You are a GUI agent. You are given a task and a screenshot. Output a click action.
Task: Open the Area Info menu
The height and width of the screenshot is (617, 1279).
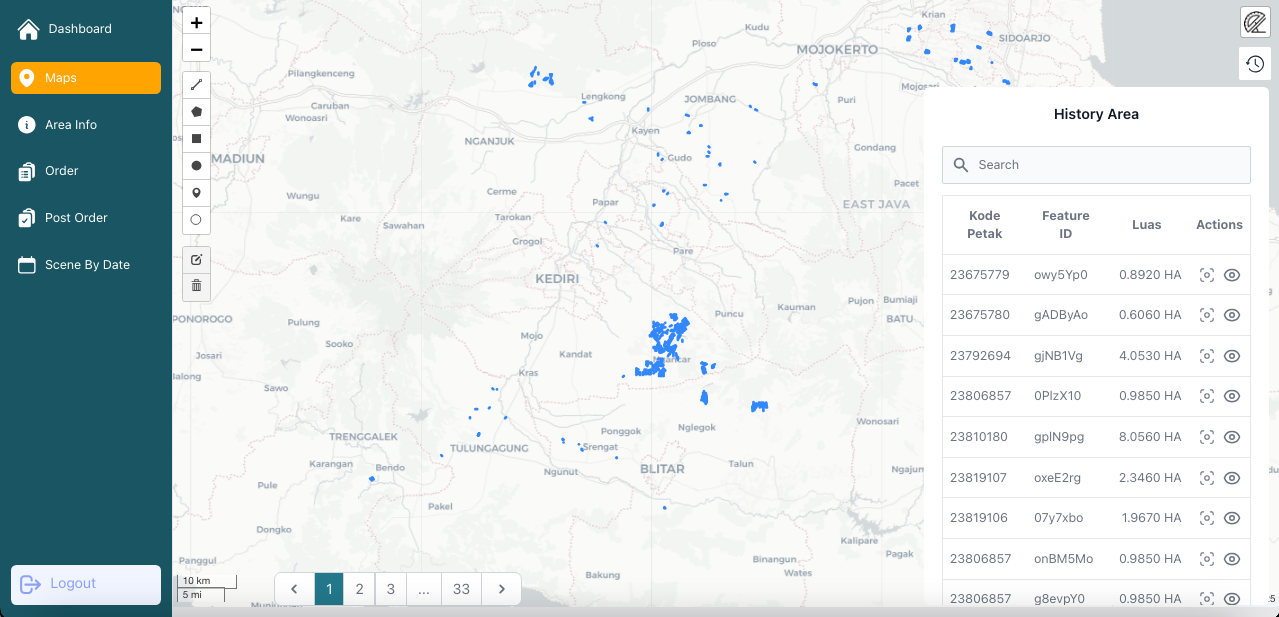(71, 125)
